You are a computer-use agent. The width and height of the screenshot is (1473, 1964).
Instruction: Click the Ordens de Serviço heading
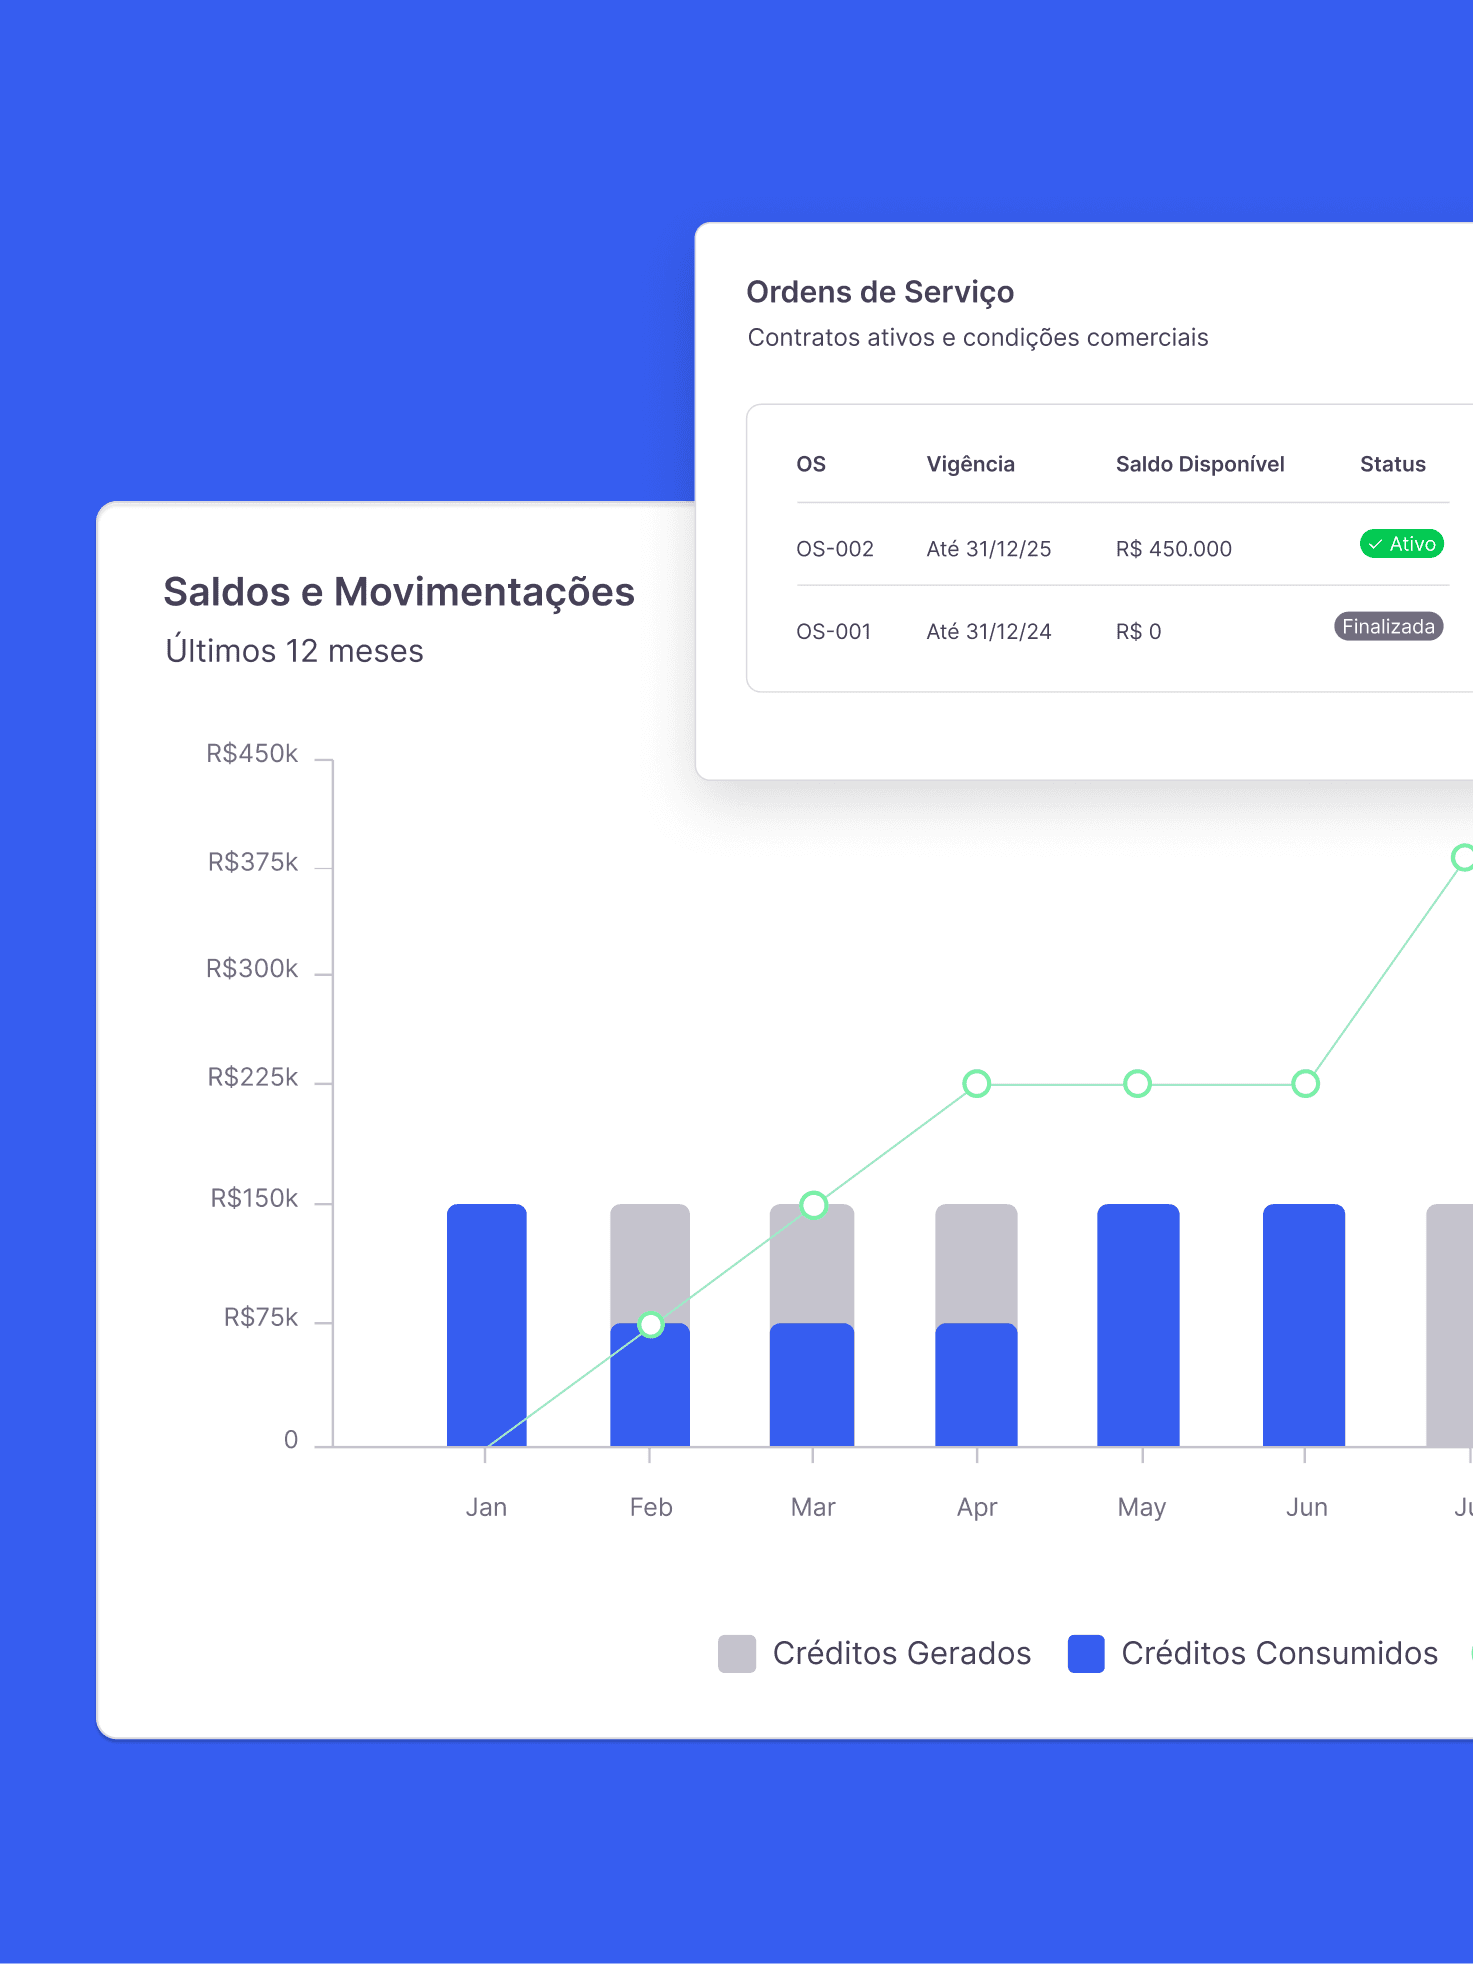(880, 292)
